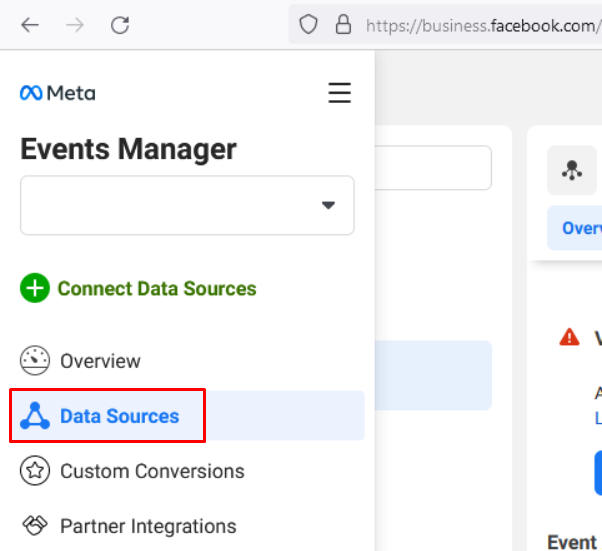Click the green plus Connect icon
This screenshot has width=602, height=551.
(35, 289)
